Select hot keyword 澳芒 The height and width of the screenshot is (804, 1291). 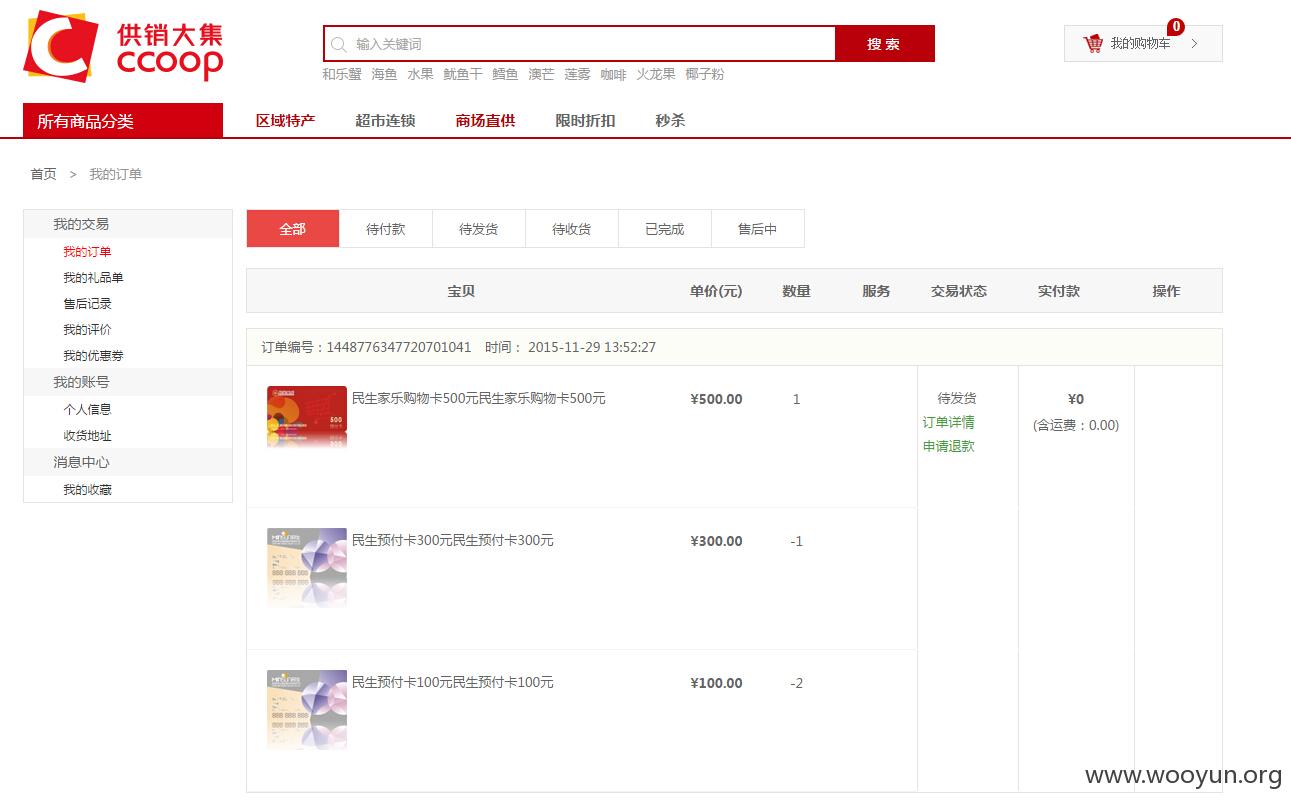pyautogui.click(x=541, y=74)
